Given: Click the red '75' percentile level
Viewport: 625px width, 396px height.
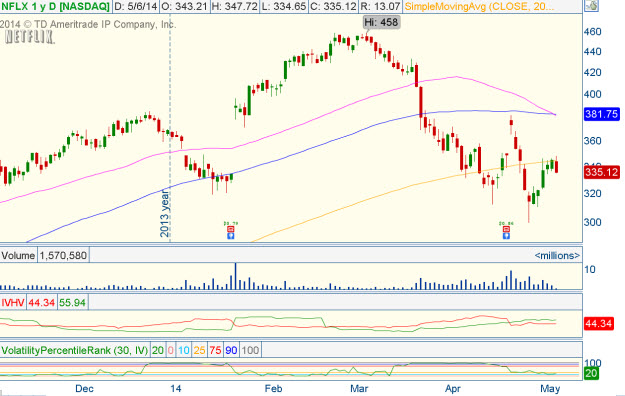Looking at the screenshot, I should pyautogui.click(x=215, y=350).
